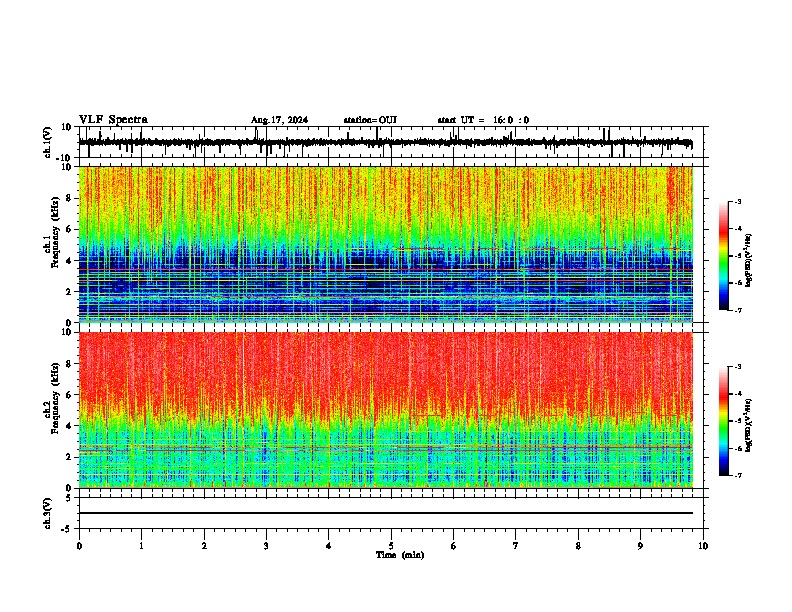This screenshot has width=792, height=612.
Task: Click the time axis tick label '5'
Action: [x=391, y=546]
